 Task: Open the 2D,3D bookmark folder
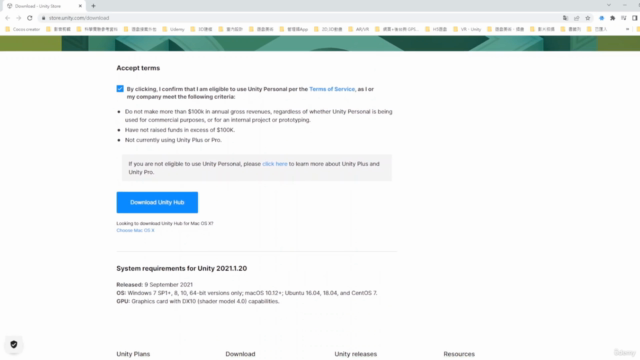pyautogui.click(x=328, y=29)
